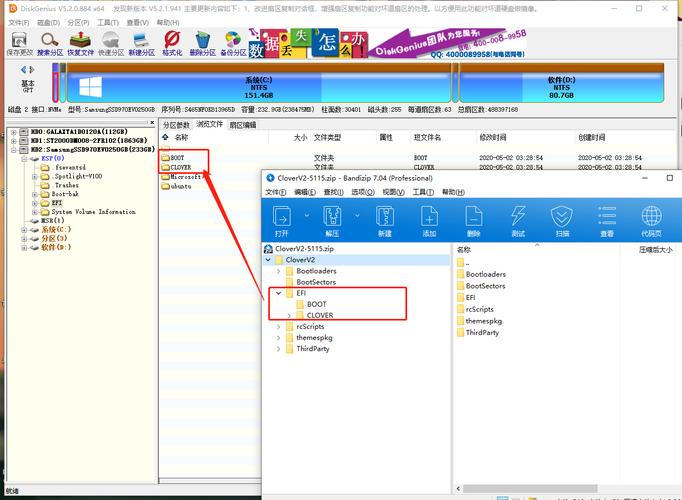Click Bandizip 解压 extract icon

coord(332,220)
